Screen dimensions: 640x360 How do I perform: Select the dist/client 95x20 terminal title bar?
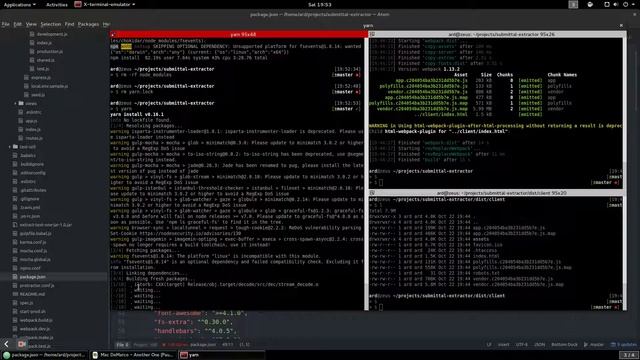(497, 193)
